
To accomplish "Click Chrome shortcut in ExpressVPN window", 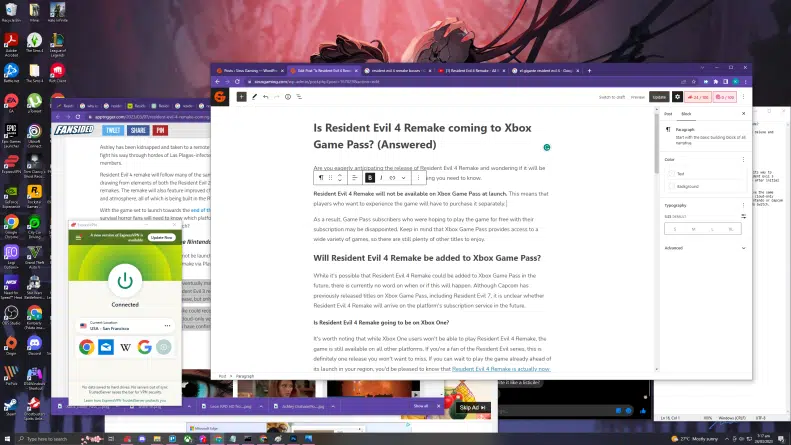I will tap(87, 347).
